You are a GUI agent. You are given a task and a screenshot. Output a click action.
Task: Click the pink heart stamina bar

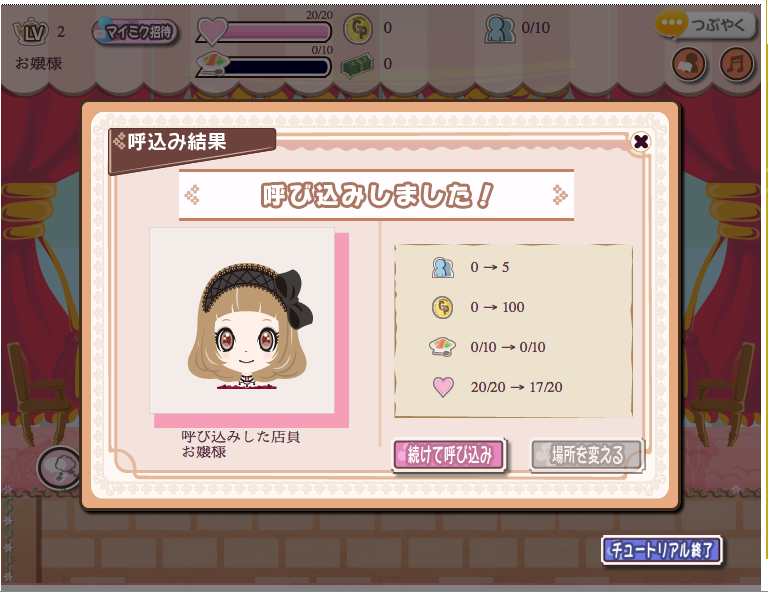click(264, 32)
